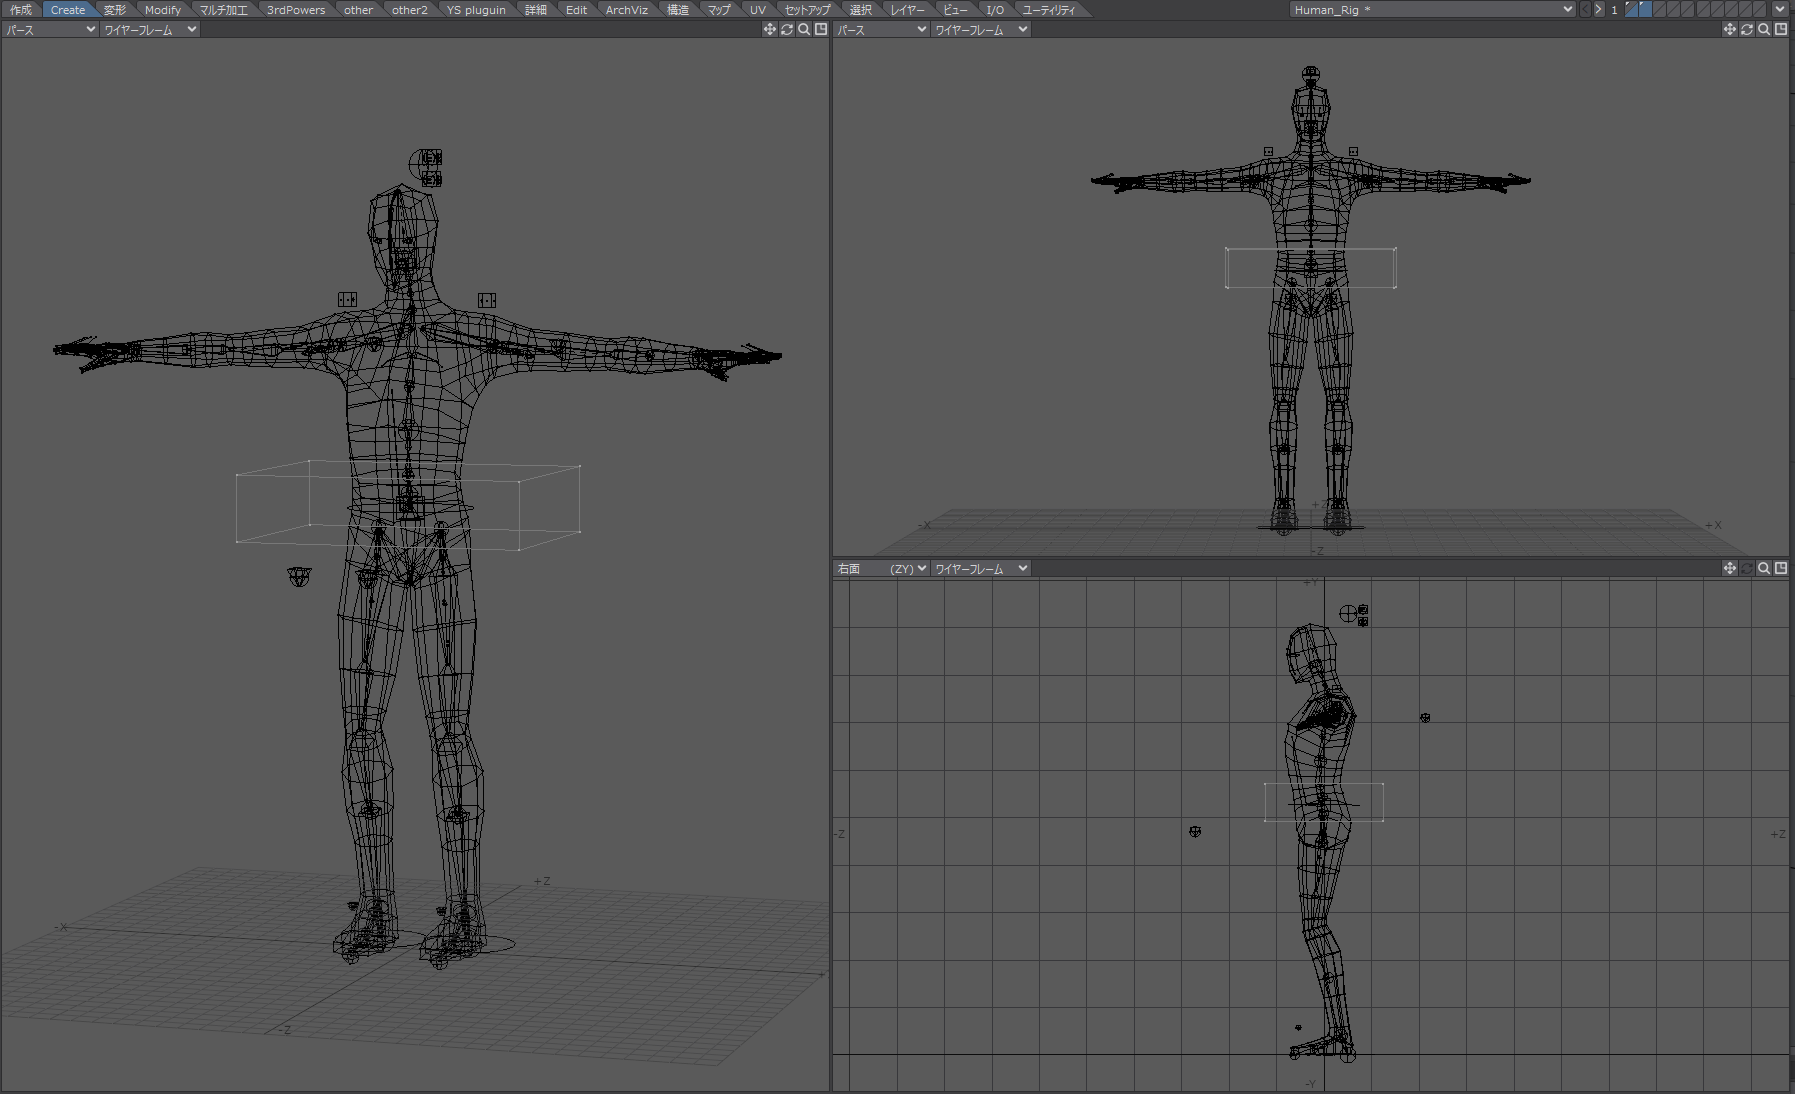The width and height of the screenshot is (1795, 1094).
Task: Toggle layer 10 in the layer bank
Action: coord(1758,9)
